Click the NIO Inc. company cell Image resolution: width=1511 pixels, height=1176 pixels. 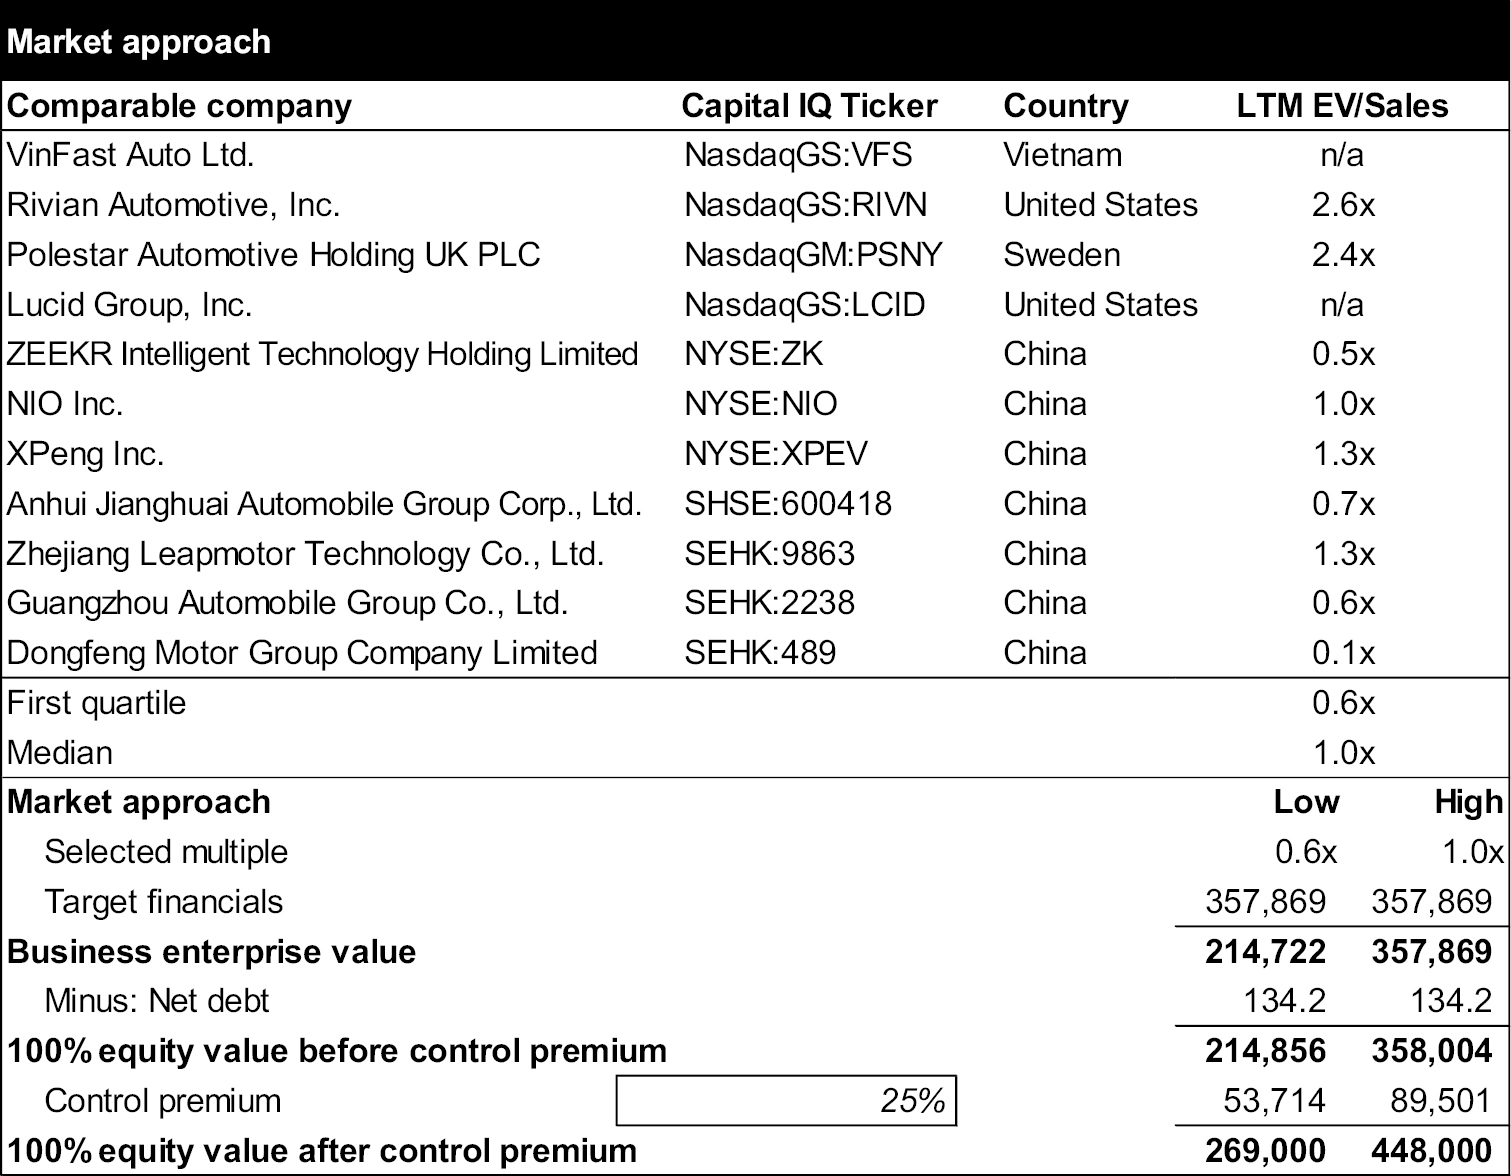[x=65, y=404]
